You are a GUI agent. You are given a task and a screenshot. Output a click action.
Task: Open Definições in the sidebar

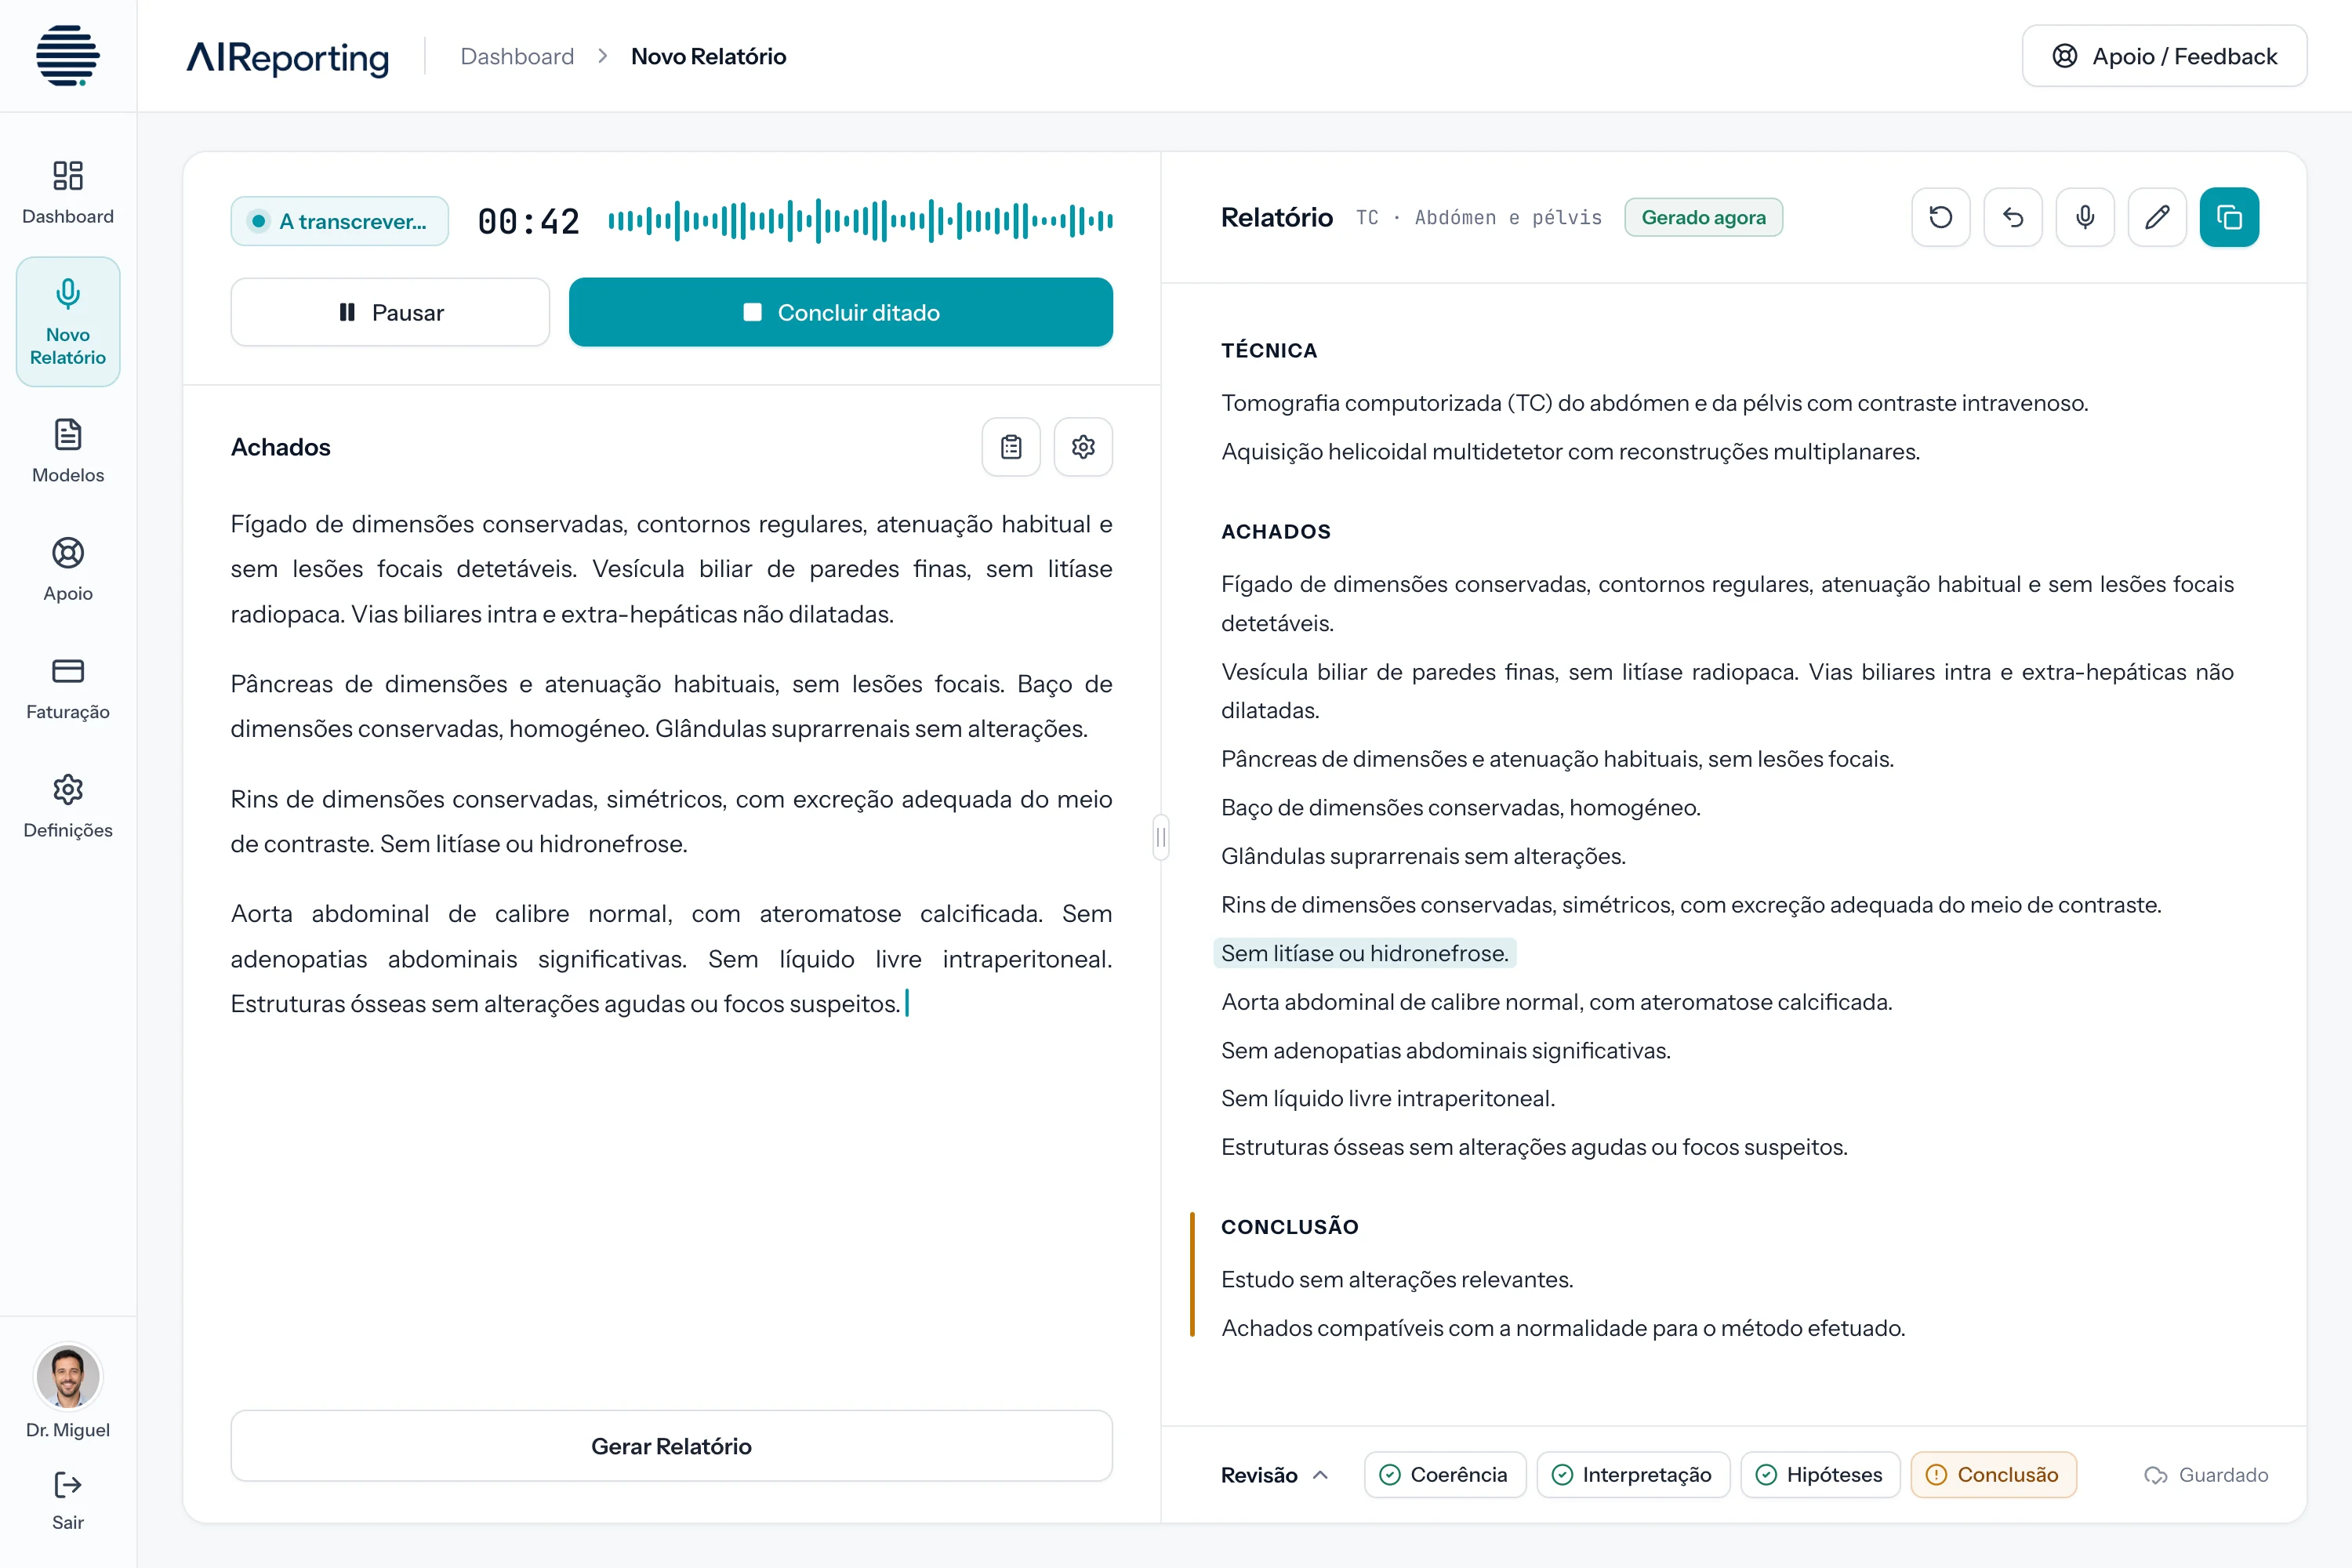click(x=68, y=806)
